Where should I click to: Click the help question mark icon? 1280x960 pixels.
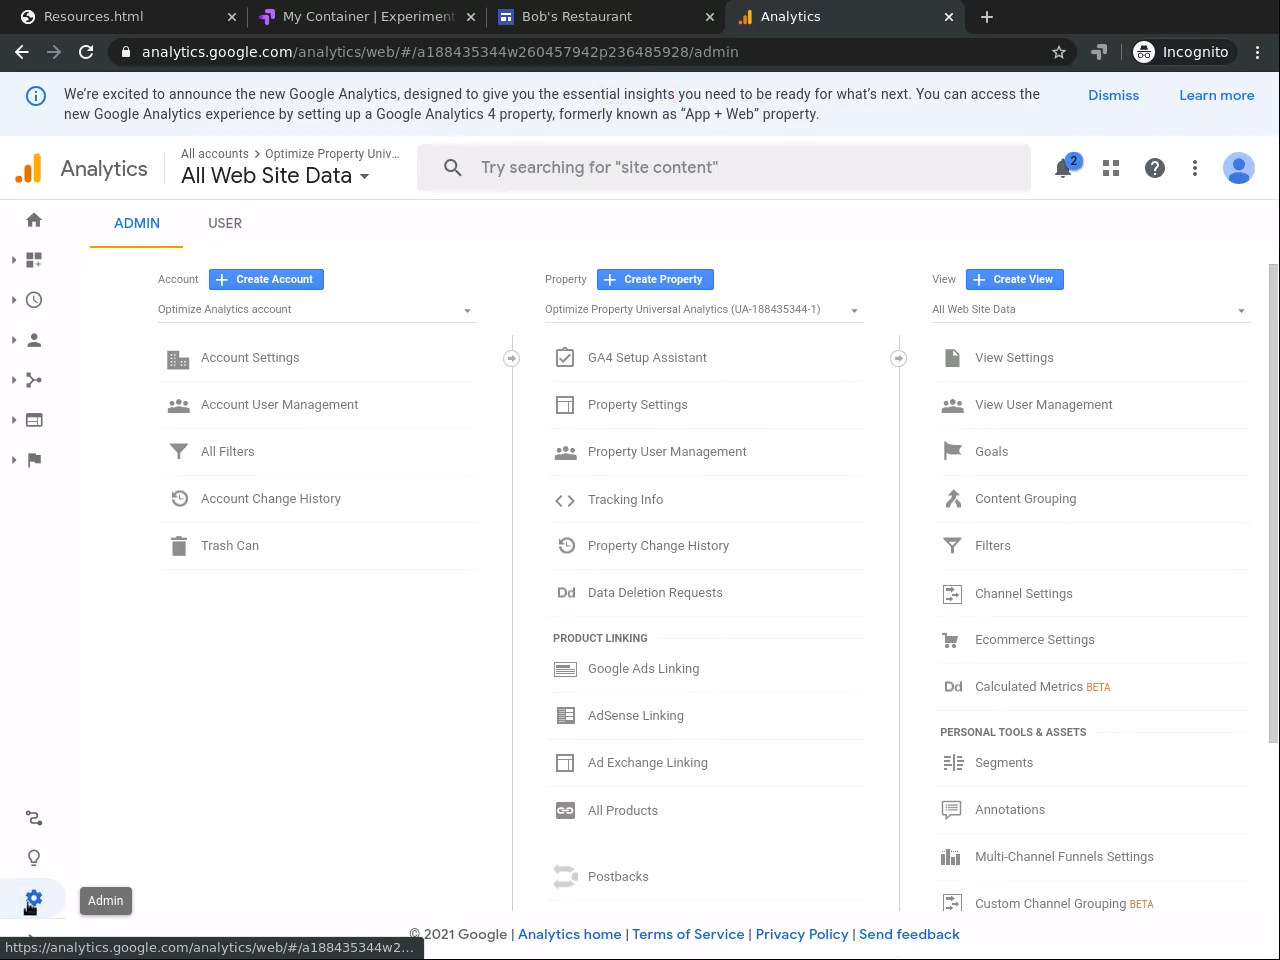[x=1154, y=168]
